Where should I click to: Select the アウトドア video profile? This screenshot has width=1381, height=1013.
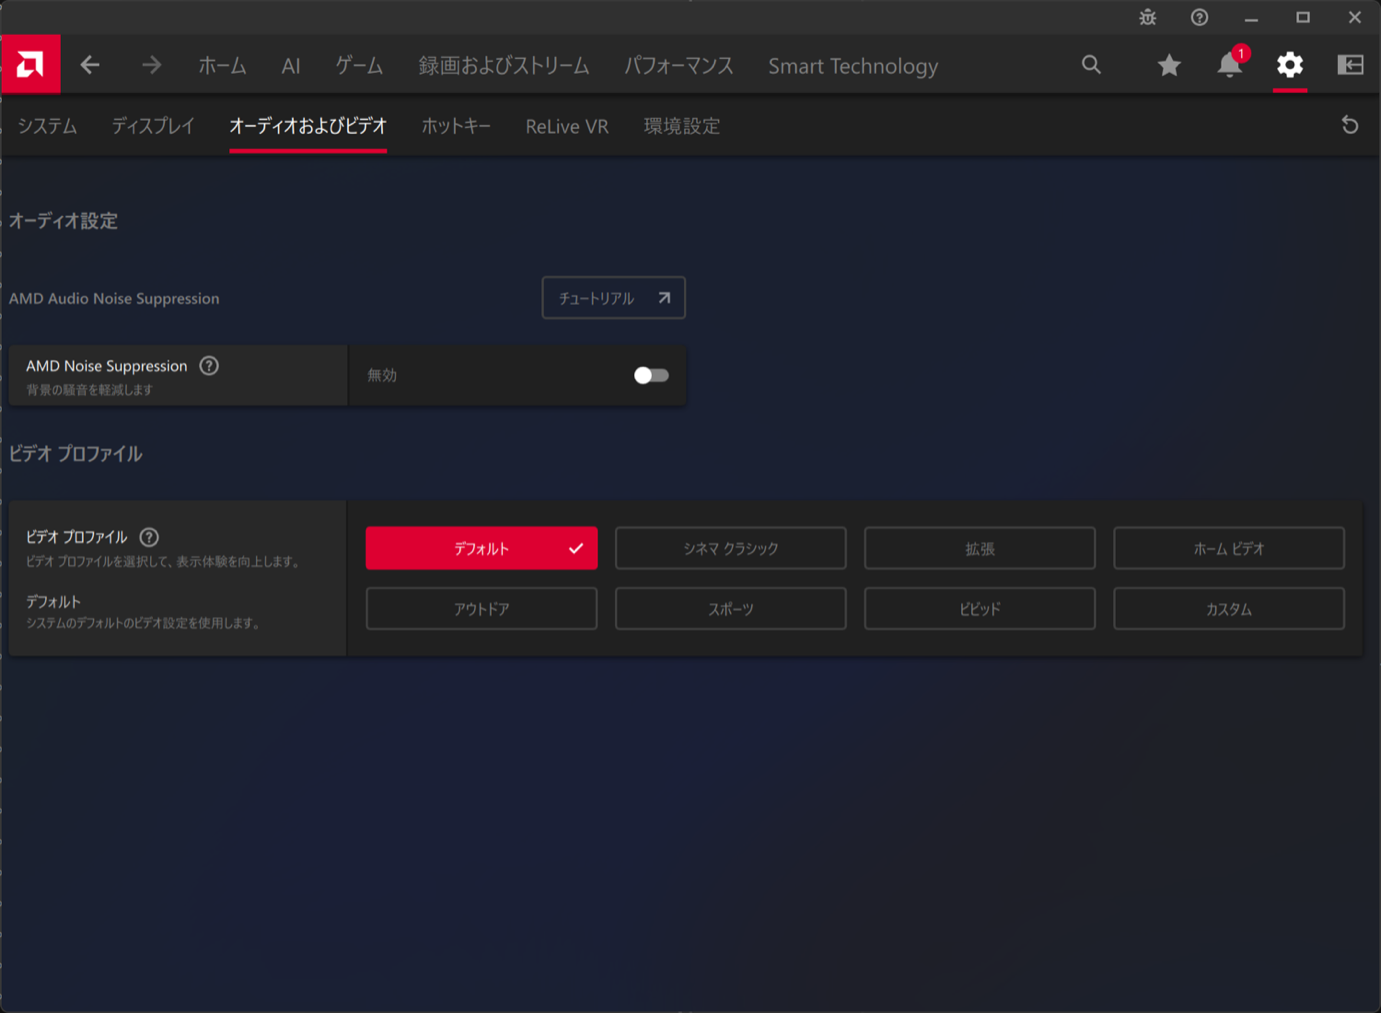coord(482,608)
